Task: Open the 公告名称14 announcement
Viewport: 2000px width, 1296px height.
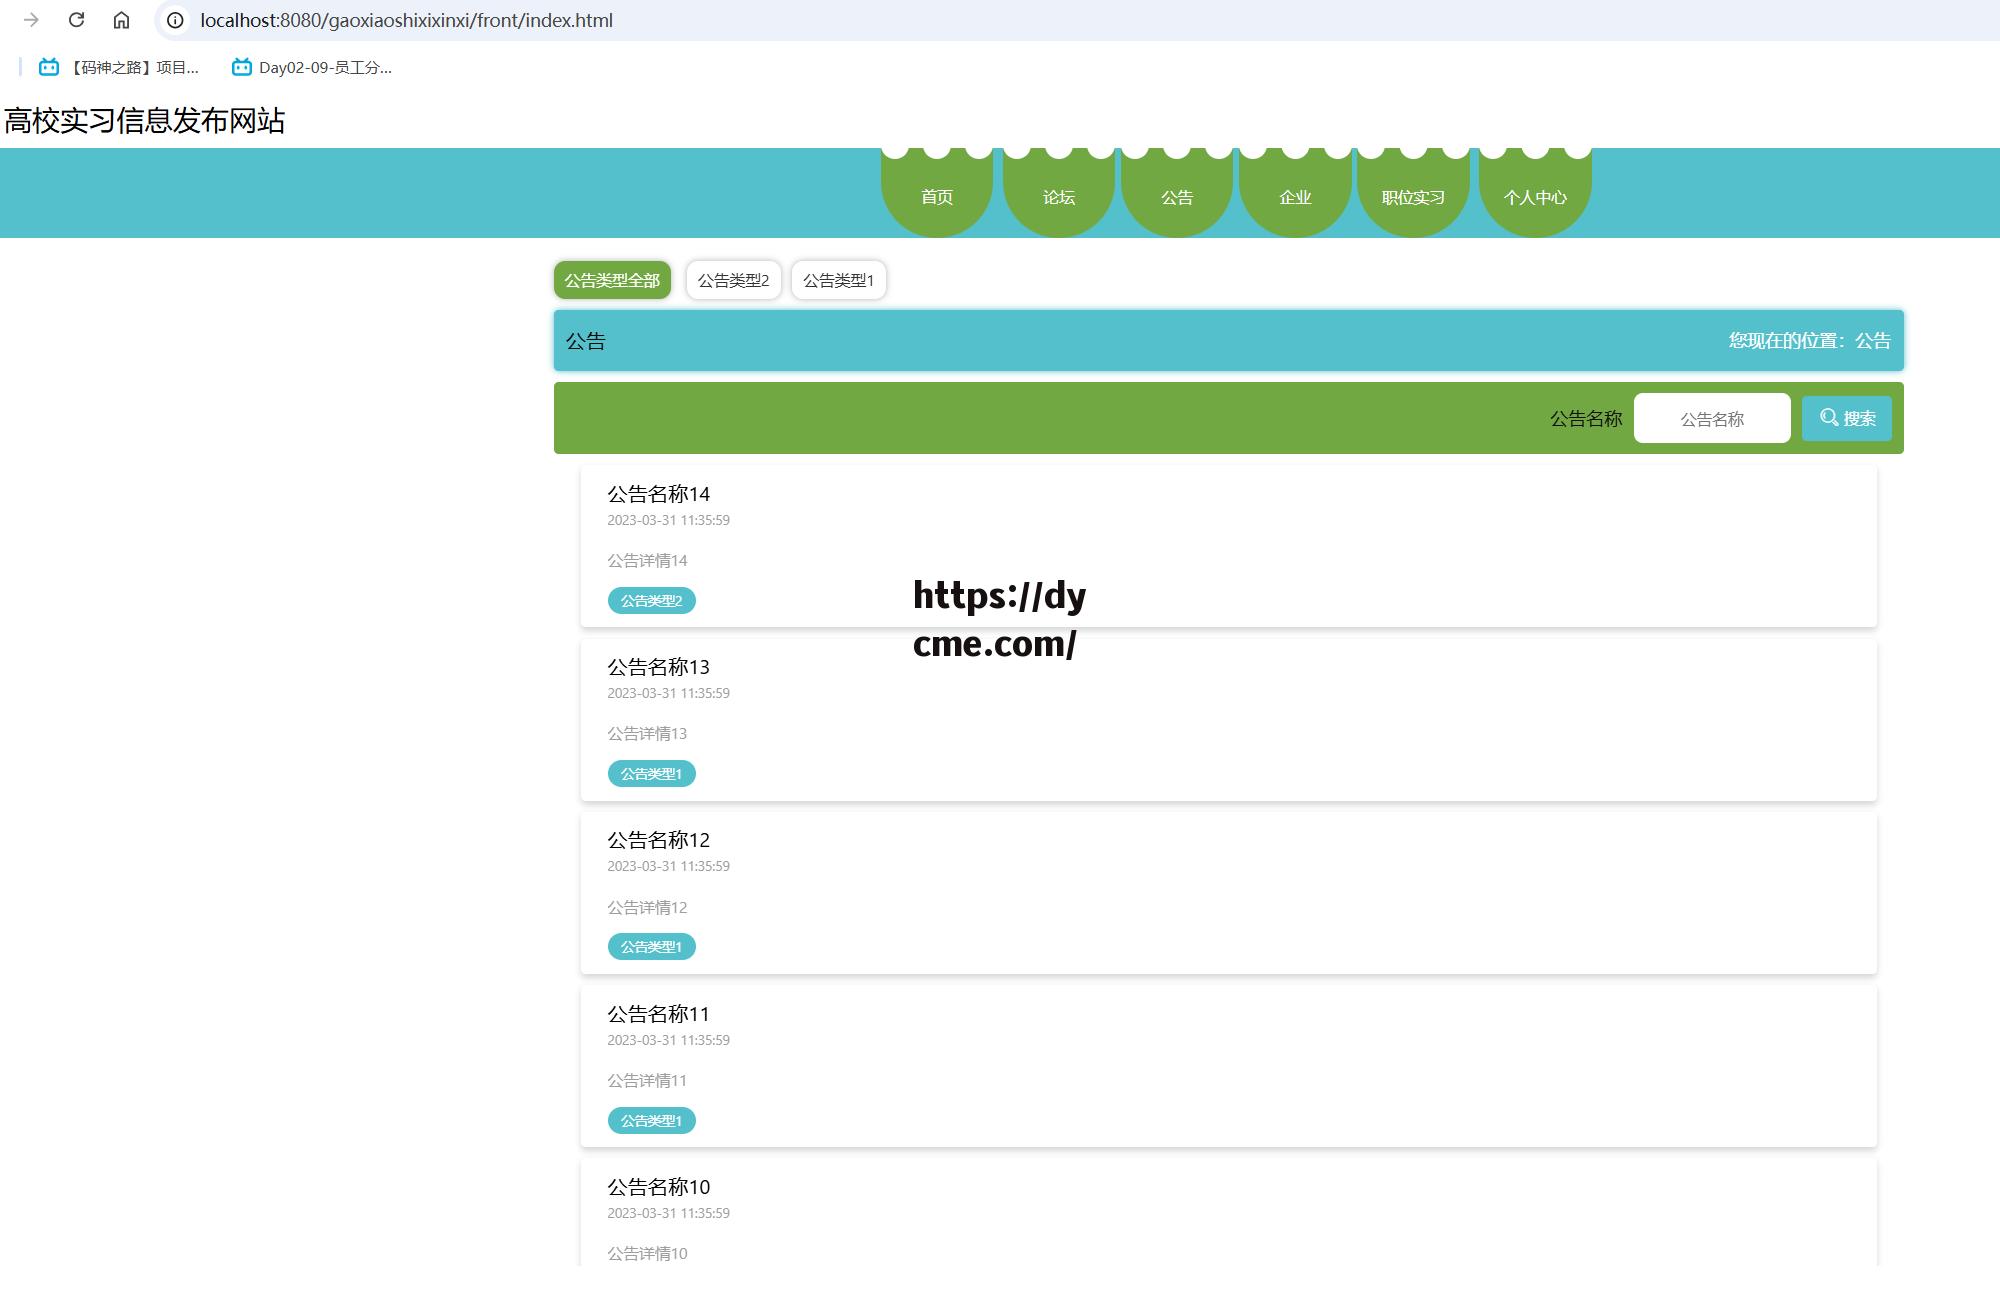Action: [658, 494]
